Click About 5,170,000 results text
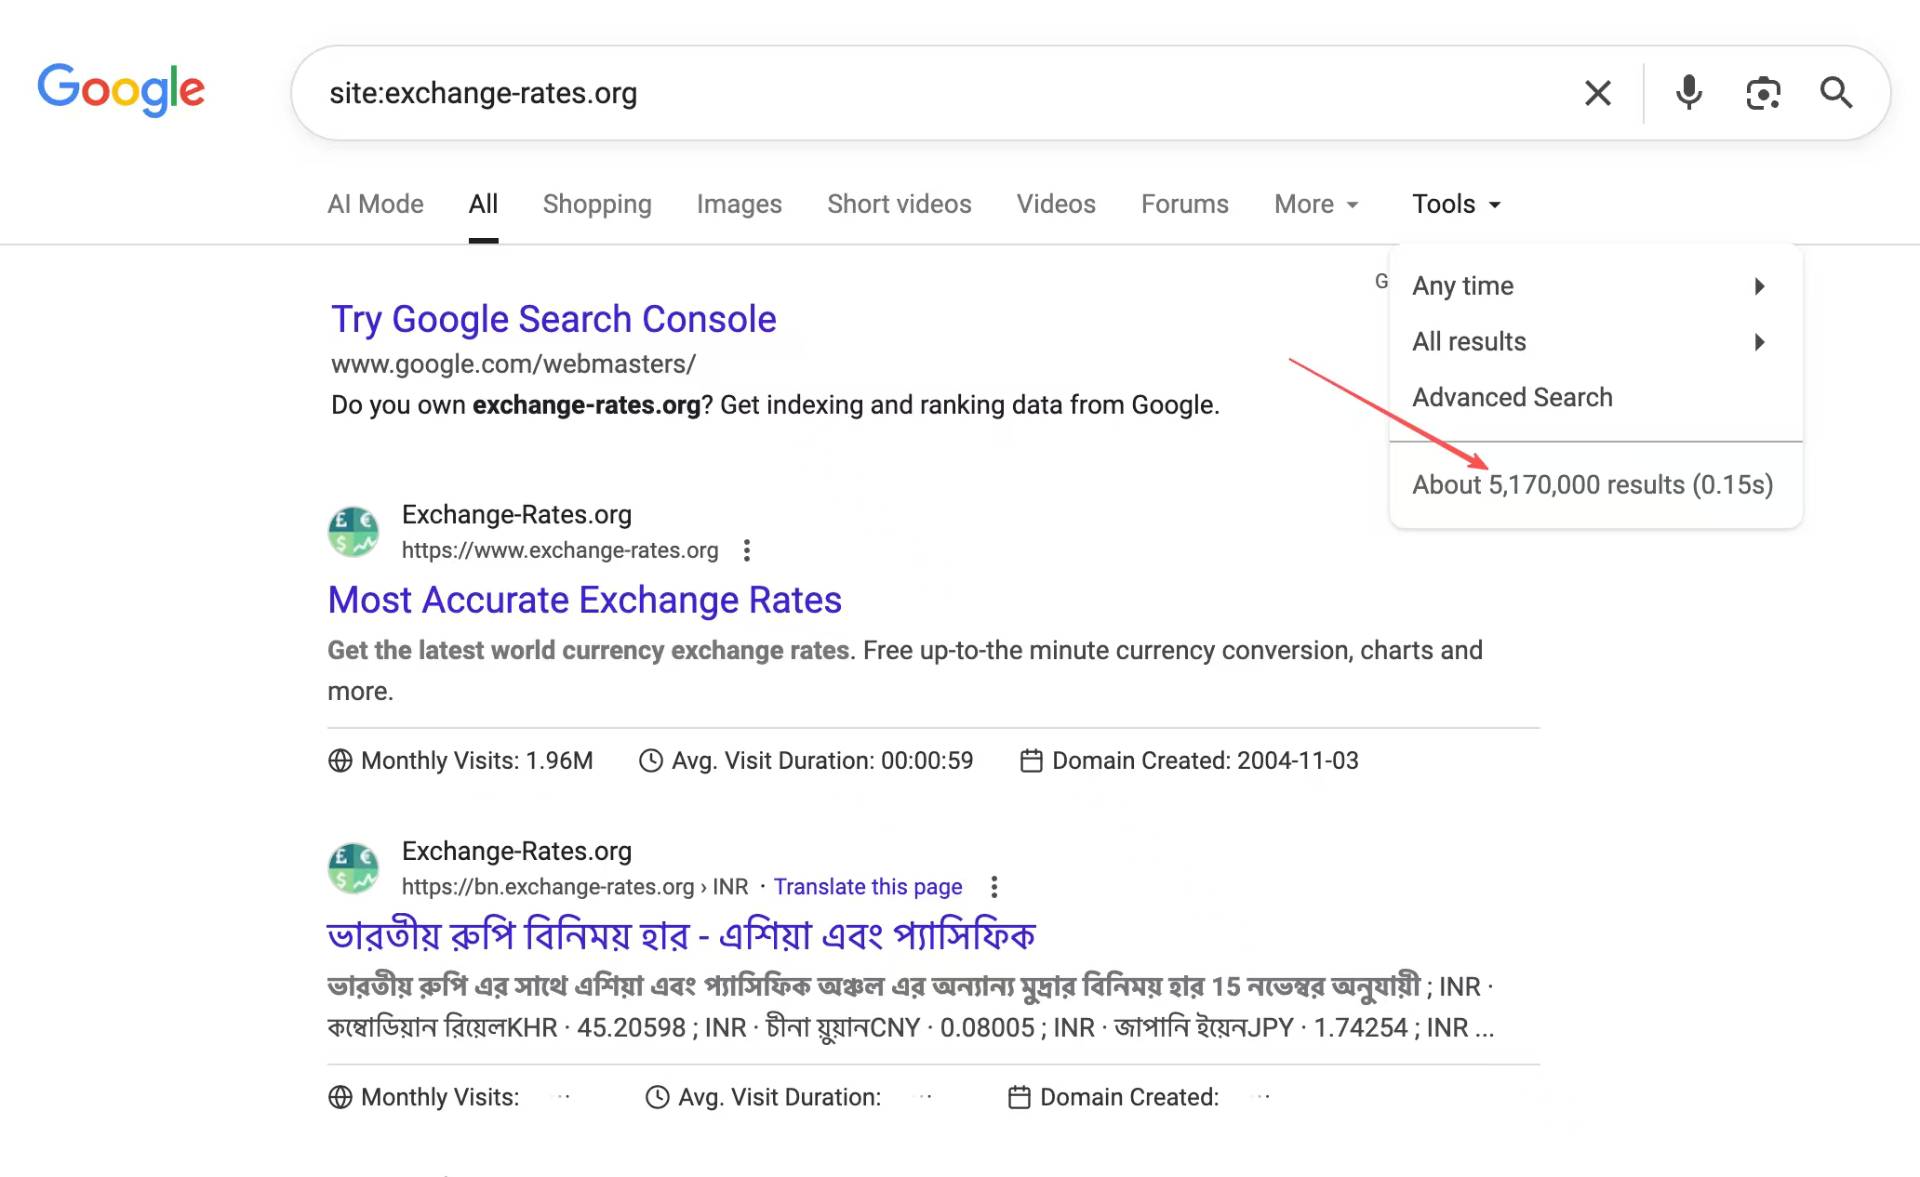 1592,485
